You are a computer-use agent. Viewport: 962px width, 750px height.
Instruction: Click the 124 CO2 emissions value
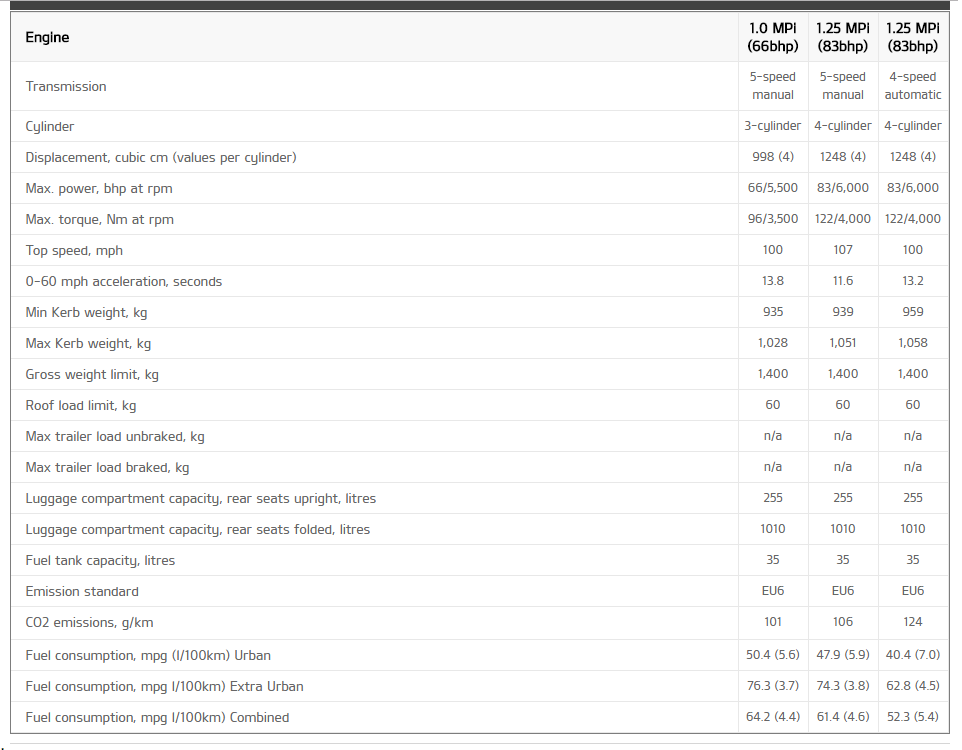912,622
